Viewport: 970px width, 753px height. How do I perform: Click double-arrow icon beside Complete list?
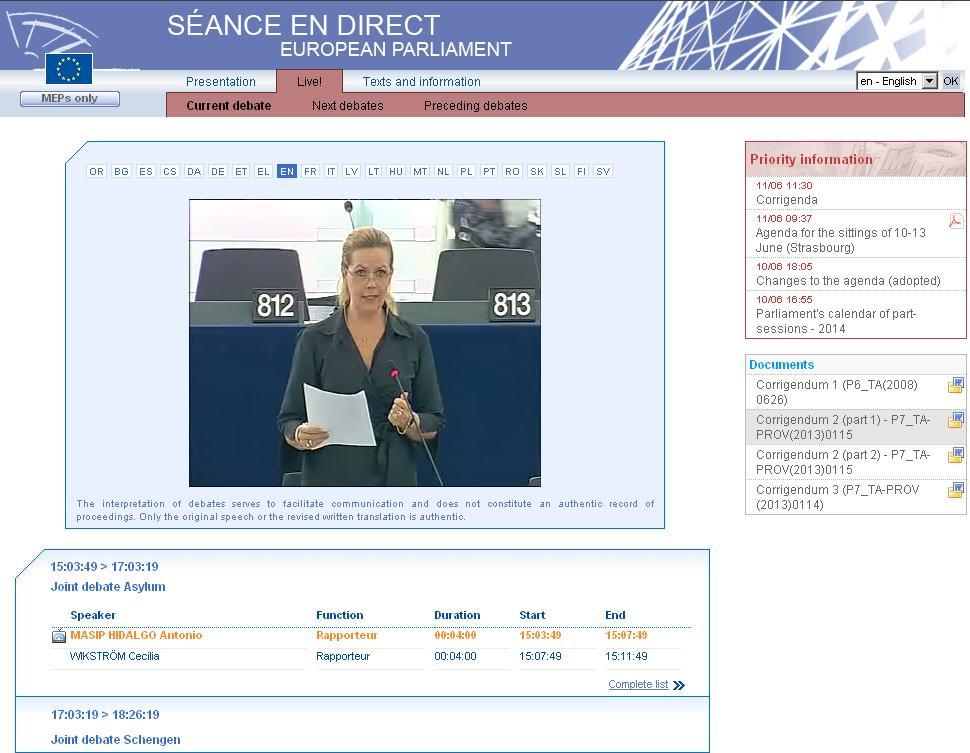click(679, 685)
